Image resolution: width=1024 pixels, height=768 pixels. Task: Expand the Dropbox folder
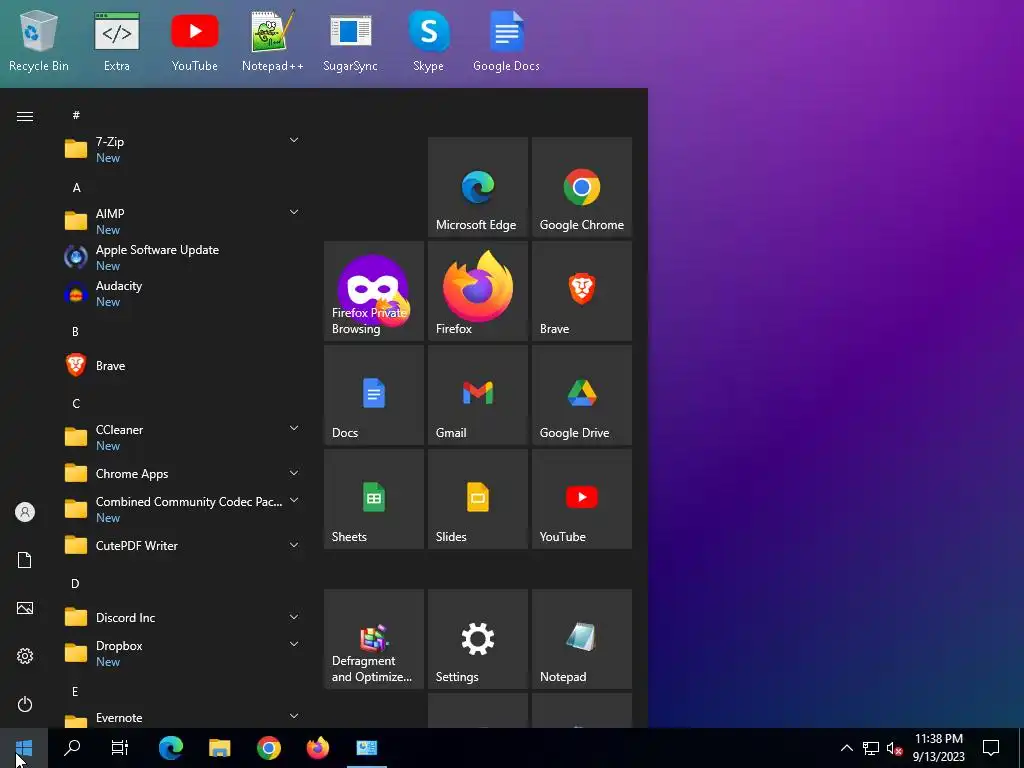182,653
